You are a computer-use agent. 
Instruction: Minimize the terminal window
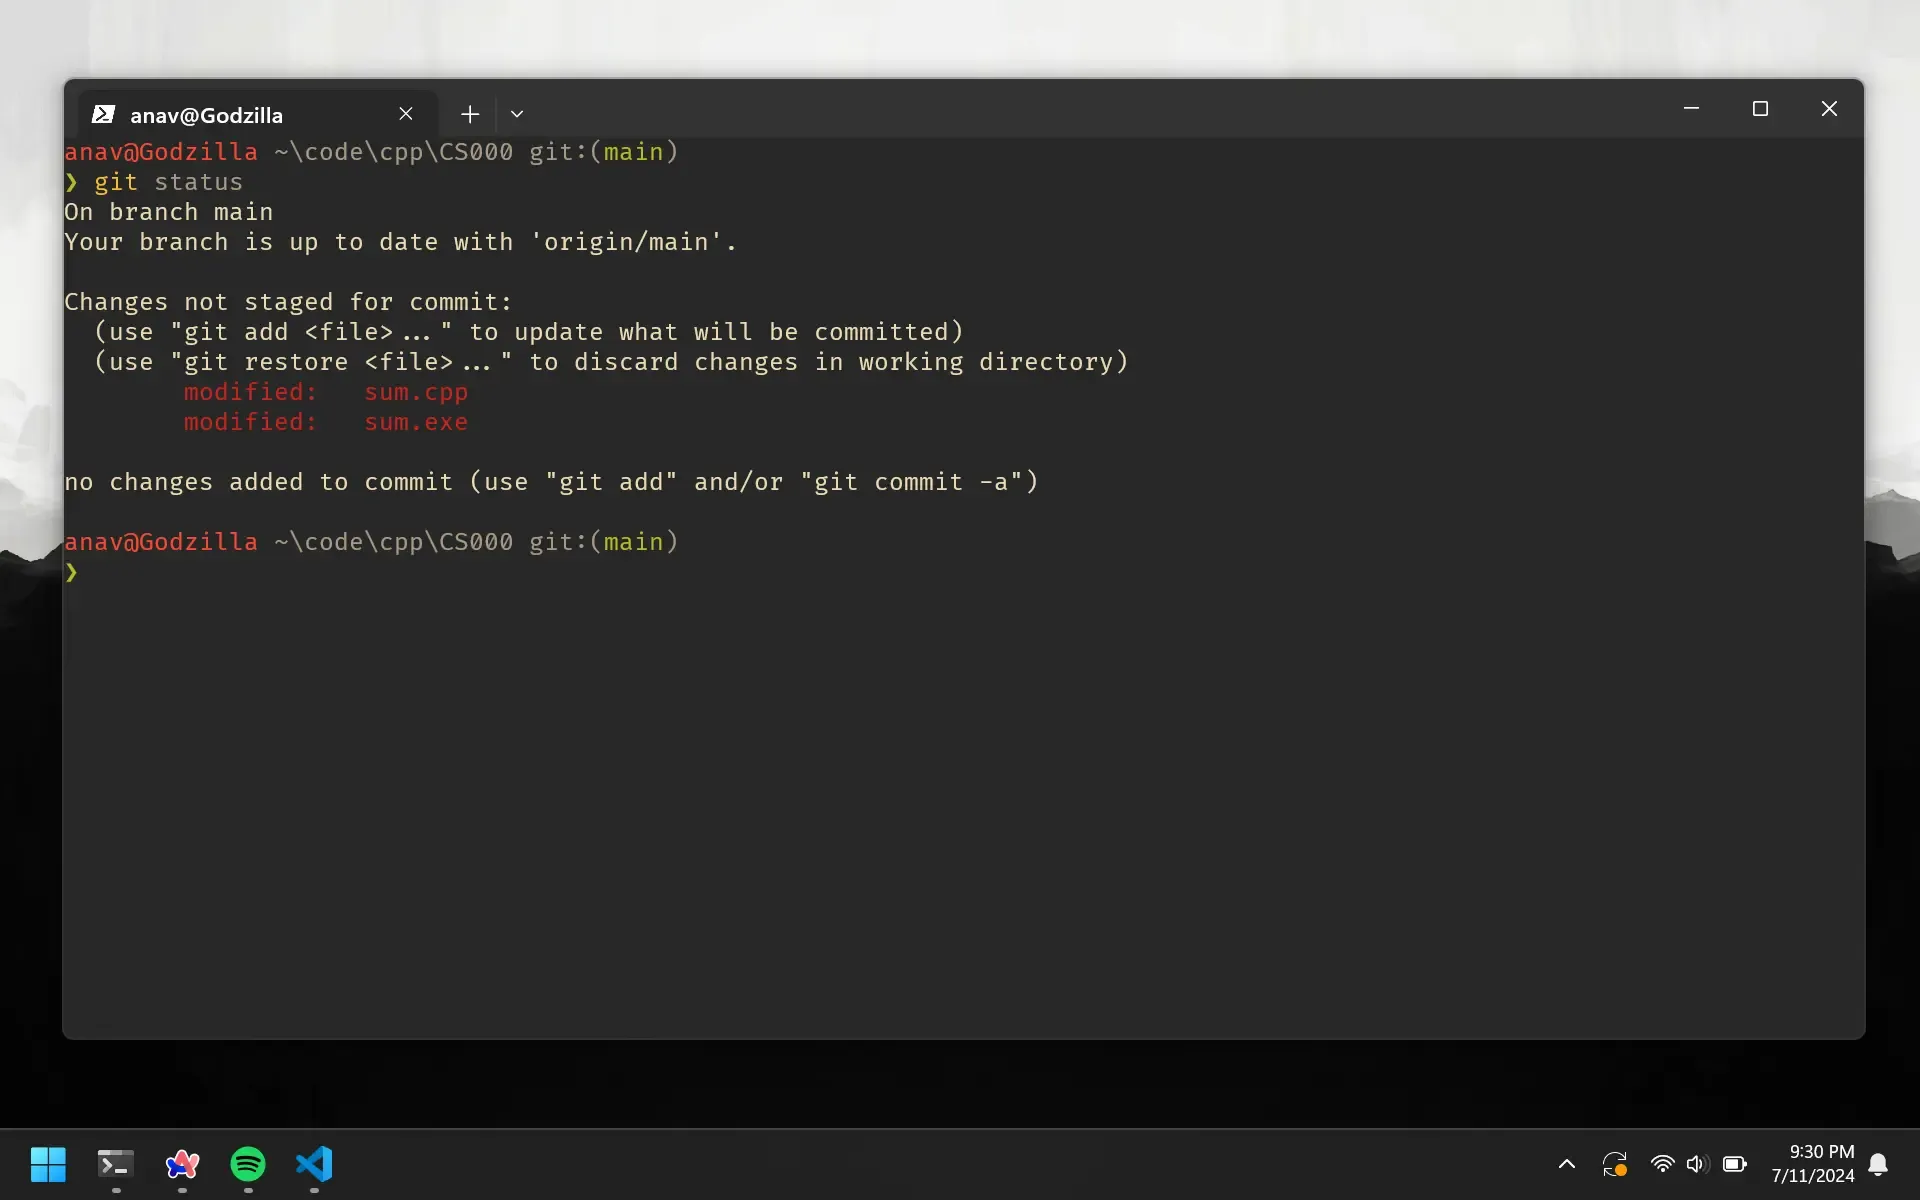[1691, 108]
